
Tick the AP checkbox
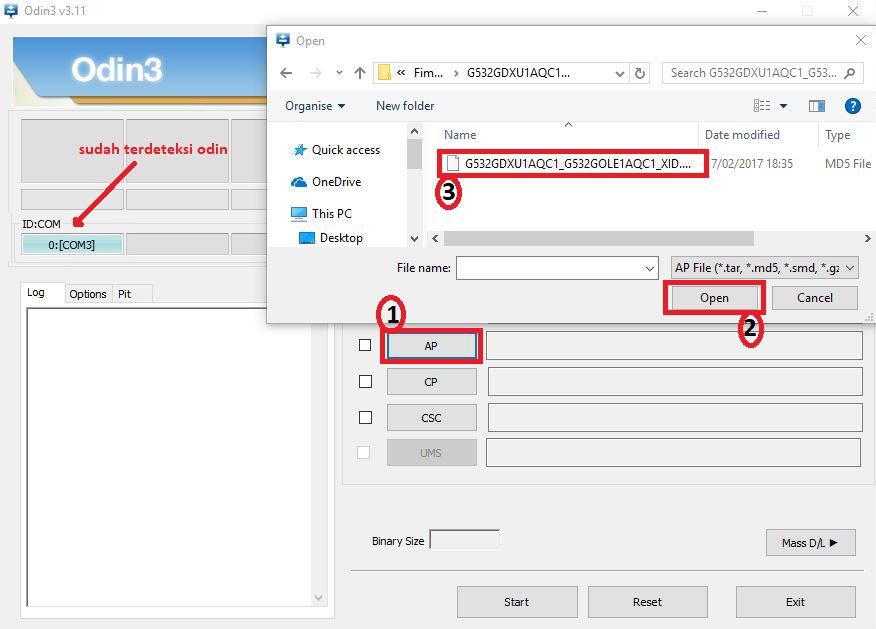tap(365, 345)
